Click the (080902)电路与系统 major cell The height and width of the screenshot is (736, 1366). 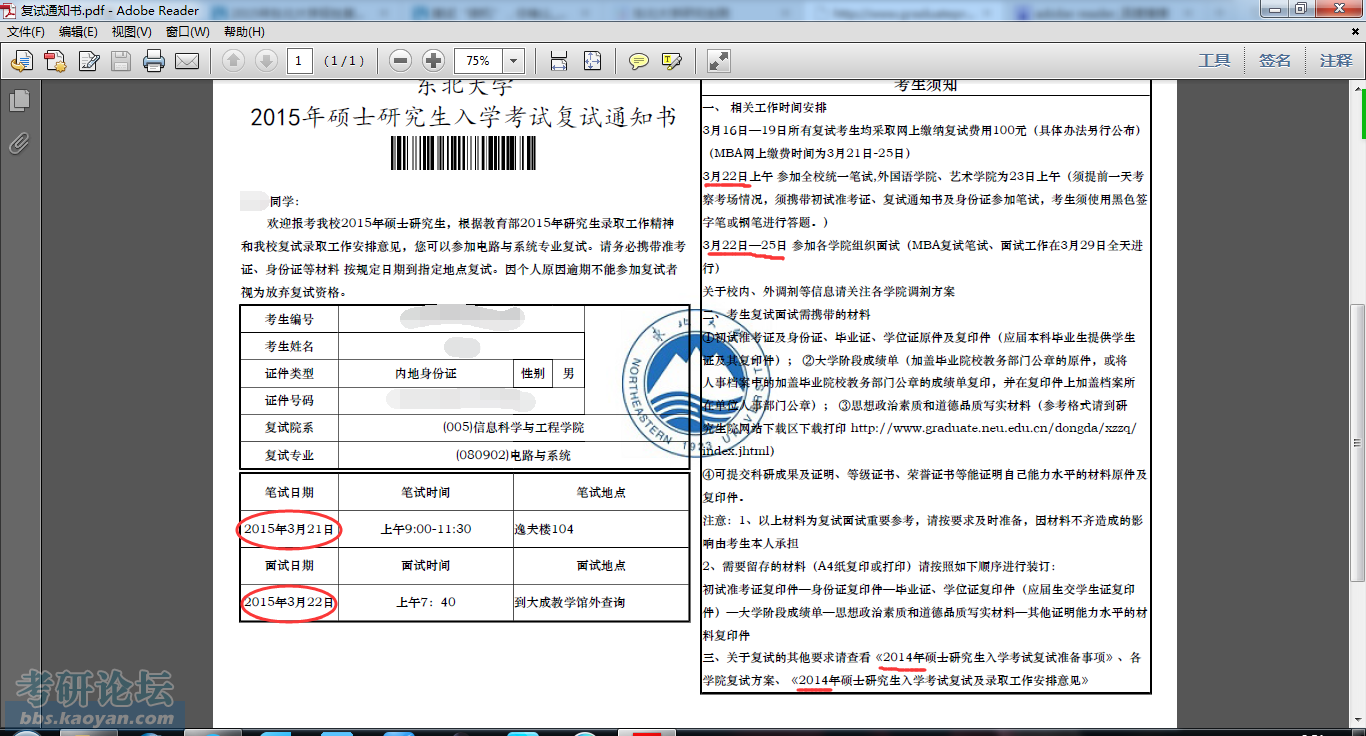[513, 455]
